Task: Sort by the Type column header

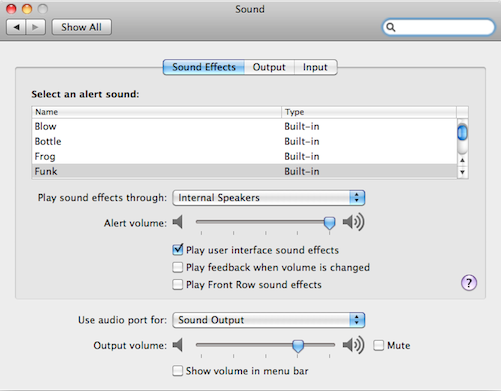Action: 369,112
